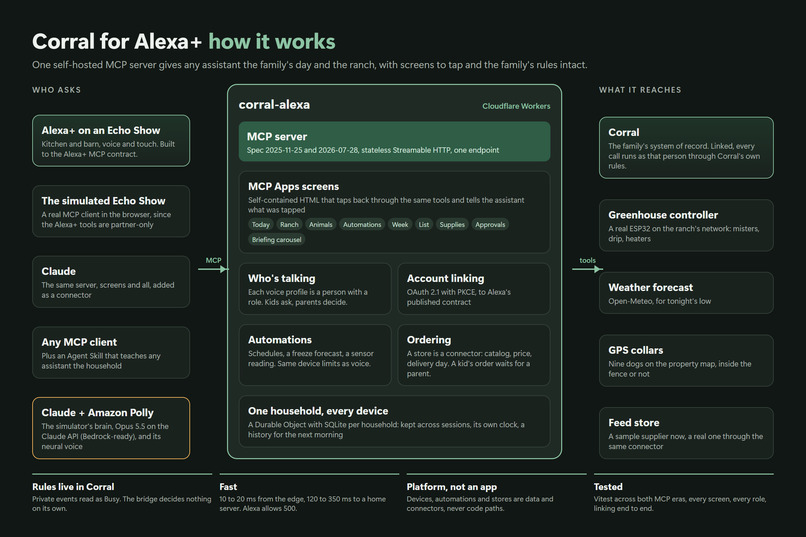
Task: Click the 'Who's talking' card
Action: 315,289
